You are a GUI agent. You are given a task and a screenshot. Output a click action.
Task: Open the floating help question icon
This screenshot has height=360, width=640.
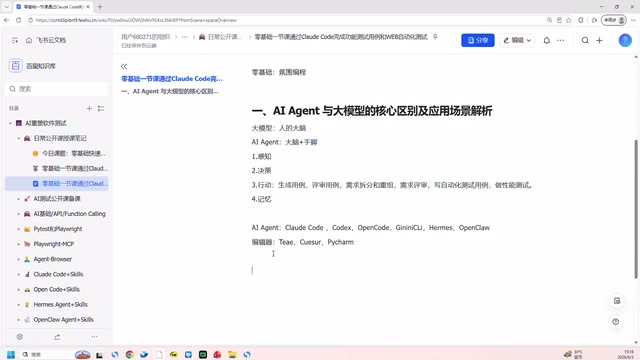click(x=616, y=322)
